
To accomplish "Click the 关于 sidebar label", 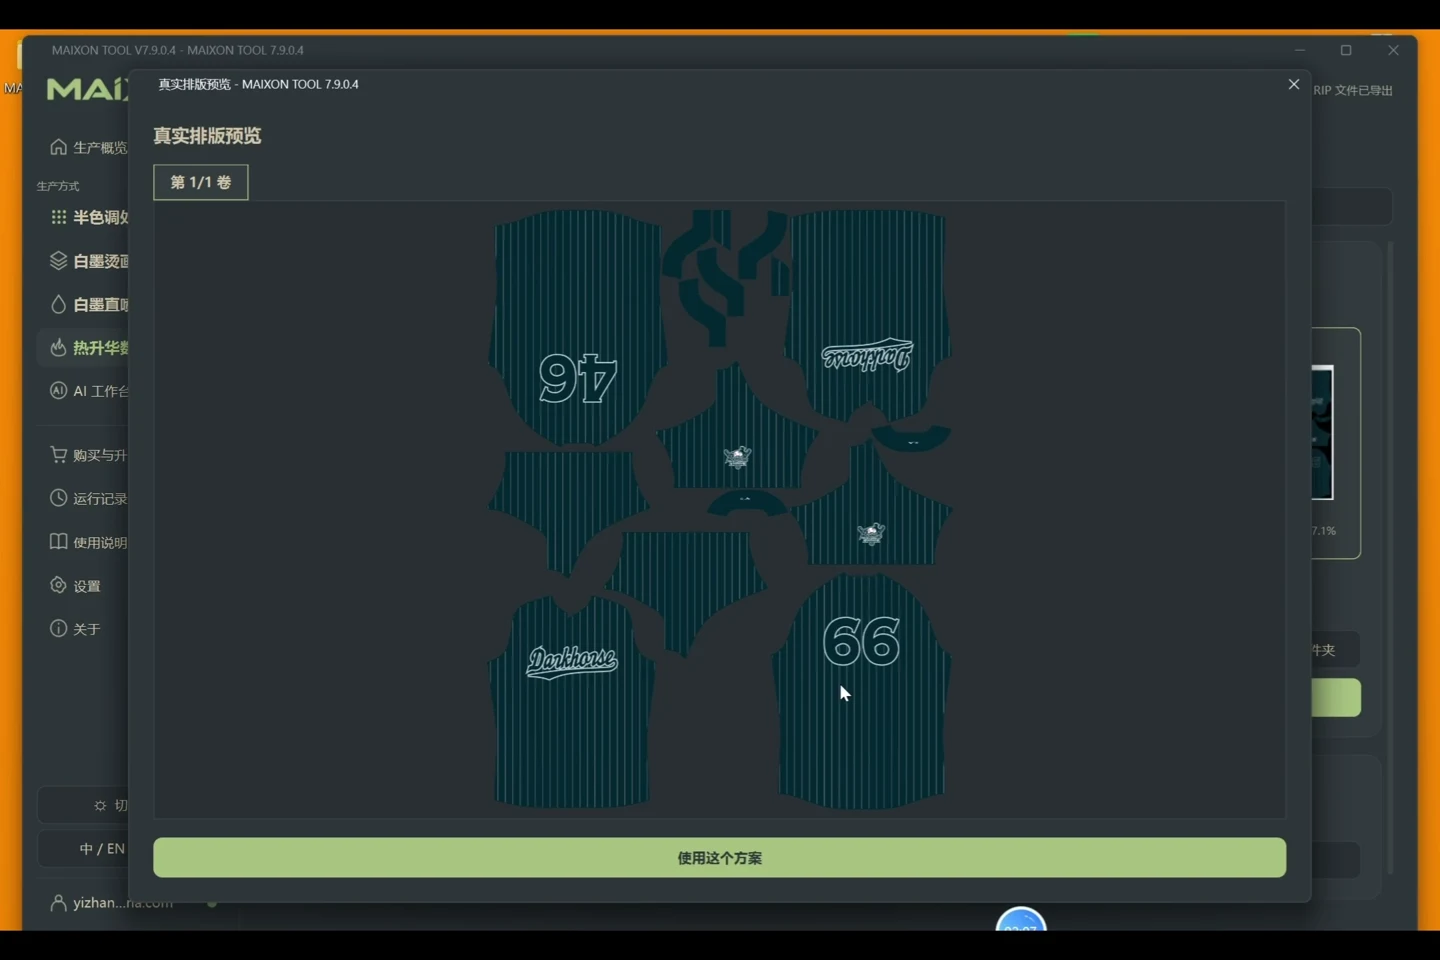I will pyautogui.click(x=87, y=629).
